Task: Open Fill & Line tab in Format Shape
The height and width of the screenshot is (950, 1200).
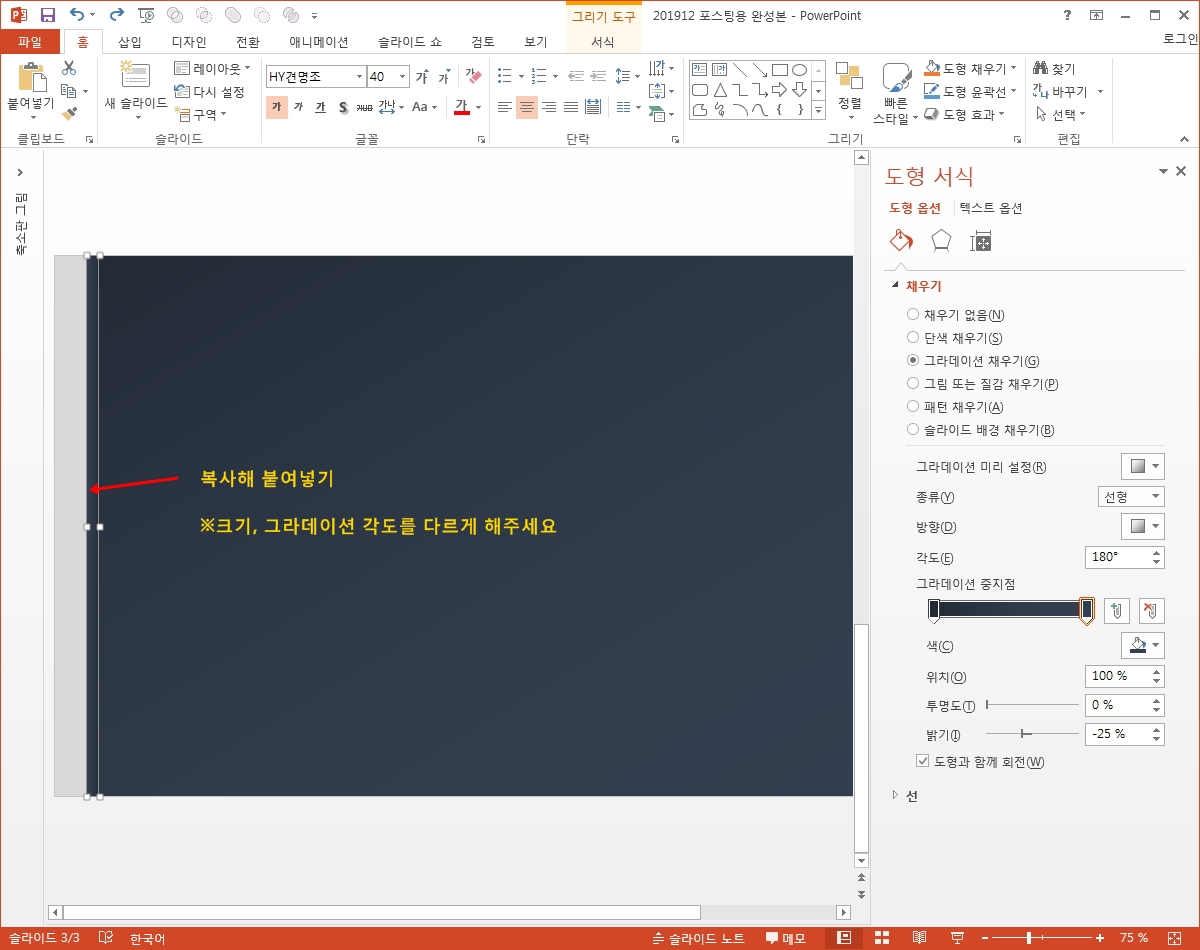Action: pos(901,241)
